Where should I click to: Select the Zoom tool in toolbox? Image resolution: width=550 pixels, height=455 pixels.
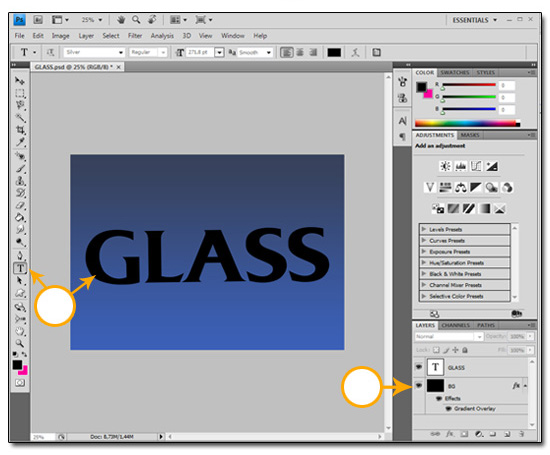(x=20, y=343)
